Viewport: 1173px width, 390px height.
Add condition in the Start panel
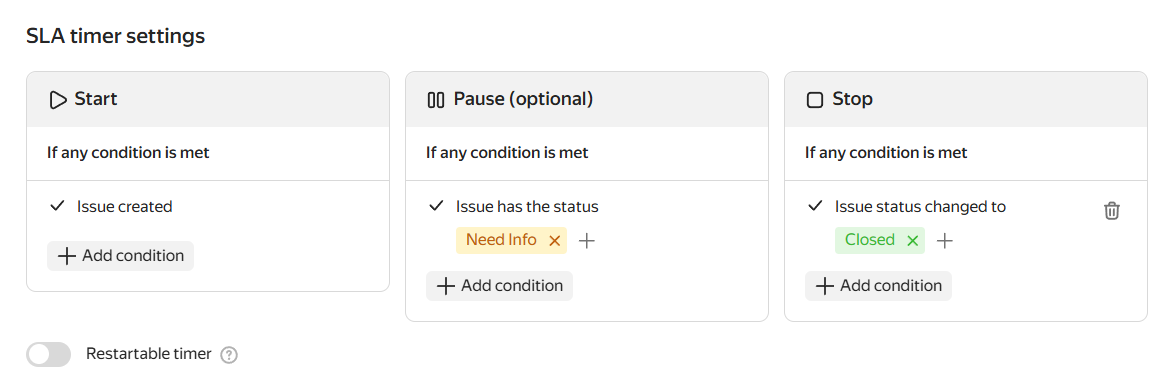(120, 256)
